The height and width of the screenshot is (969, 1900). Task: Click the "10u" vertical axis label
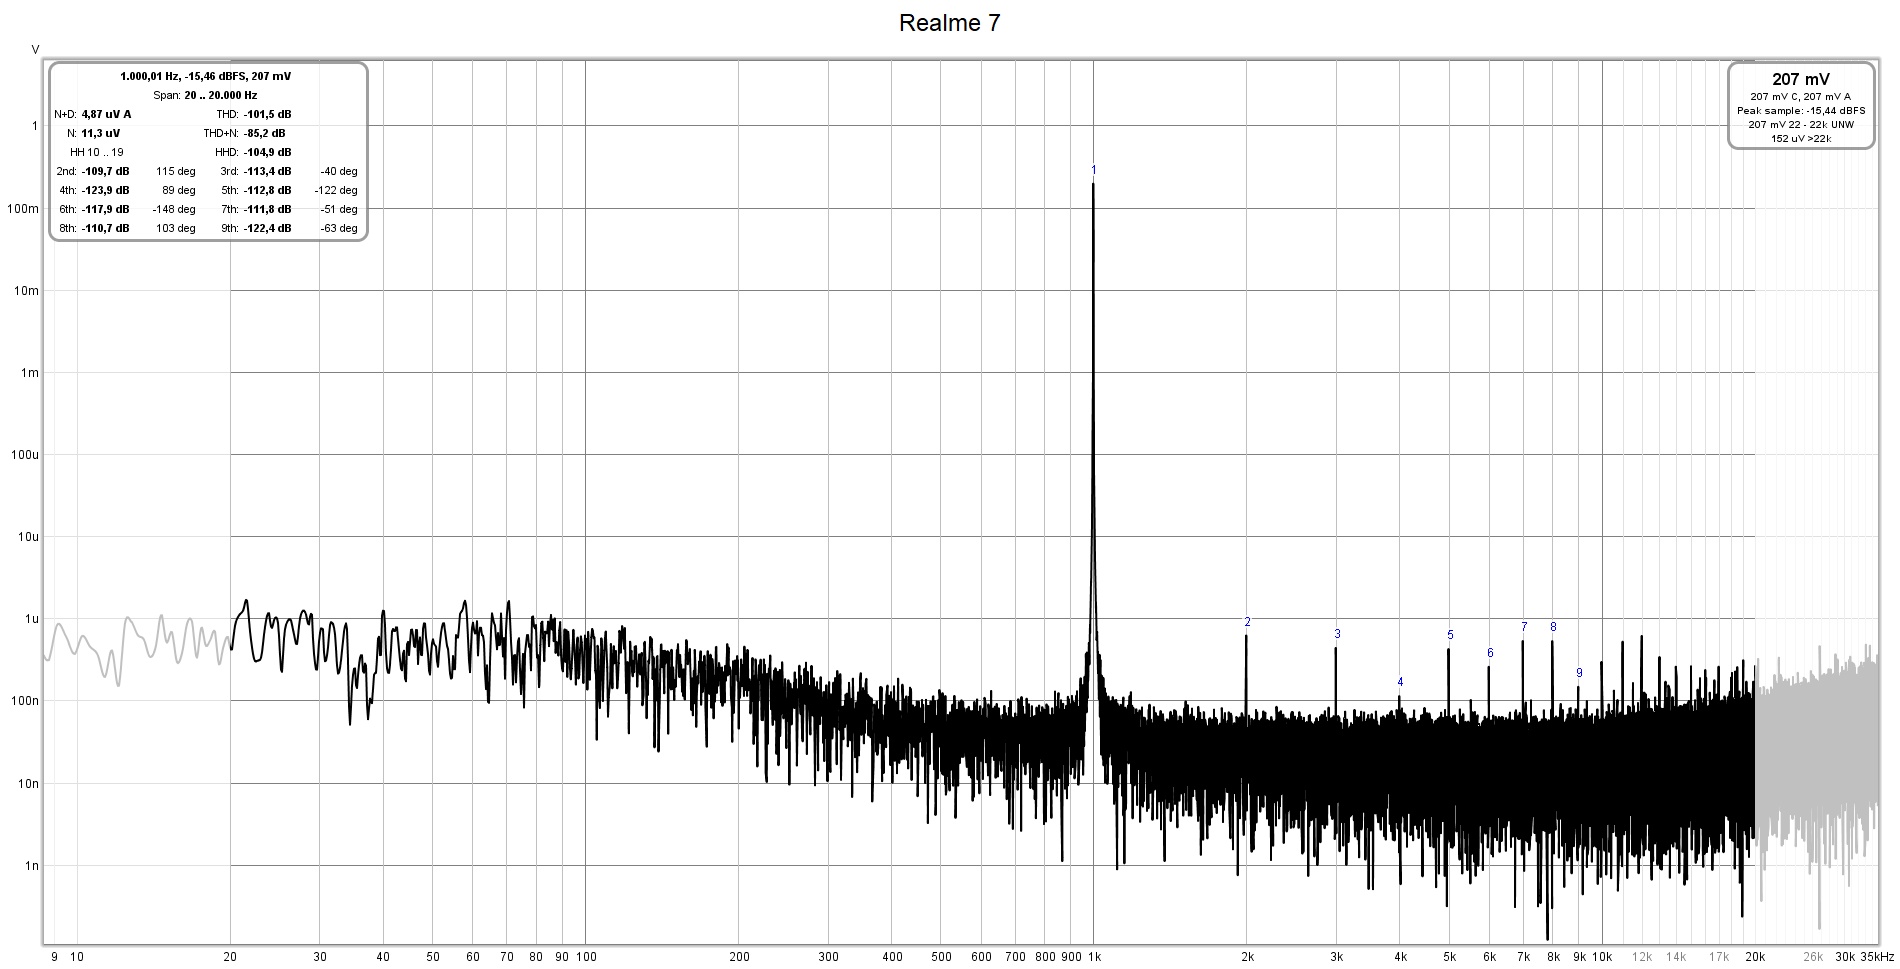click(27, 537)
